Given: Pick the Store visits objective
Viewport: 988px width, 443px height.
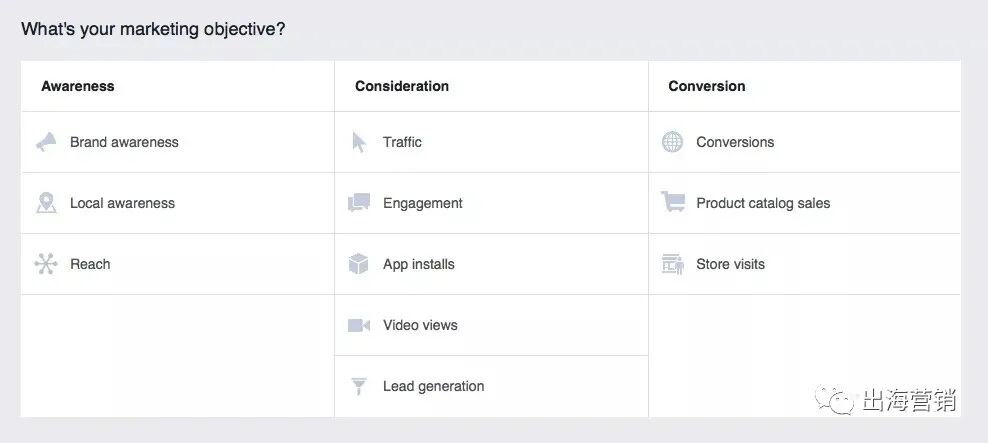Looking at the screenshot, I should [x=730, y=264].
